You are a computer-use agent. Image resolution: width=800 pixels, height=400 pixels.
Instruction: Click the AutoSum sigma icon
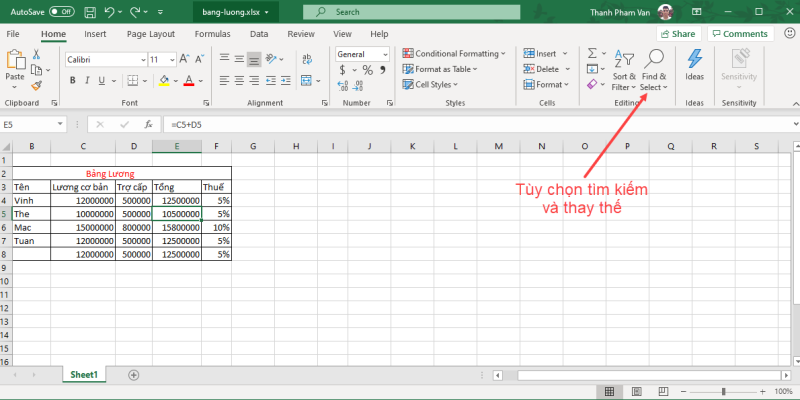click(591, 53)
